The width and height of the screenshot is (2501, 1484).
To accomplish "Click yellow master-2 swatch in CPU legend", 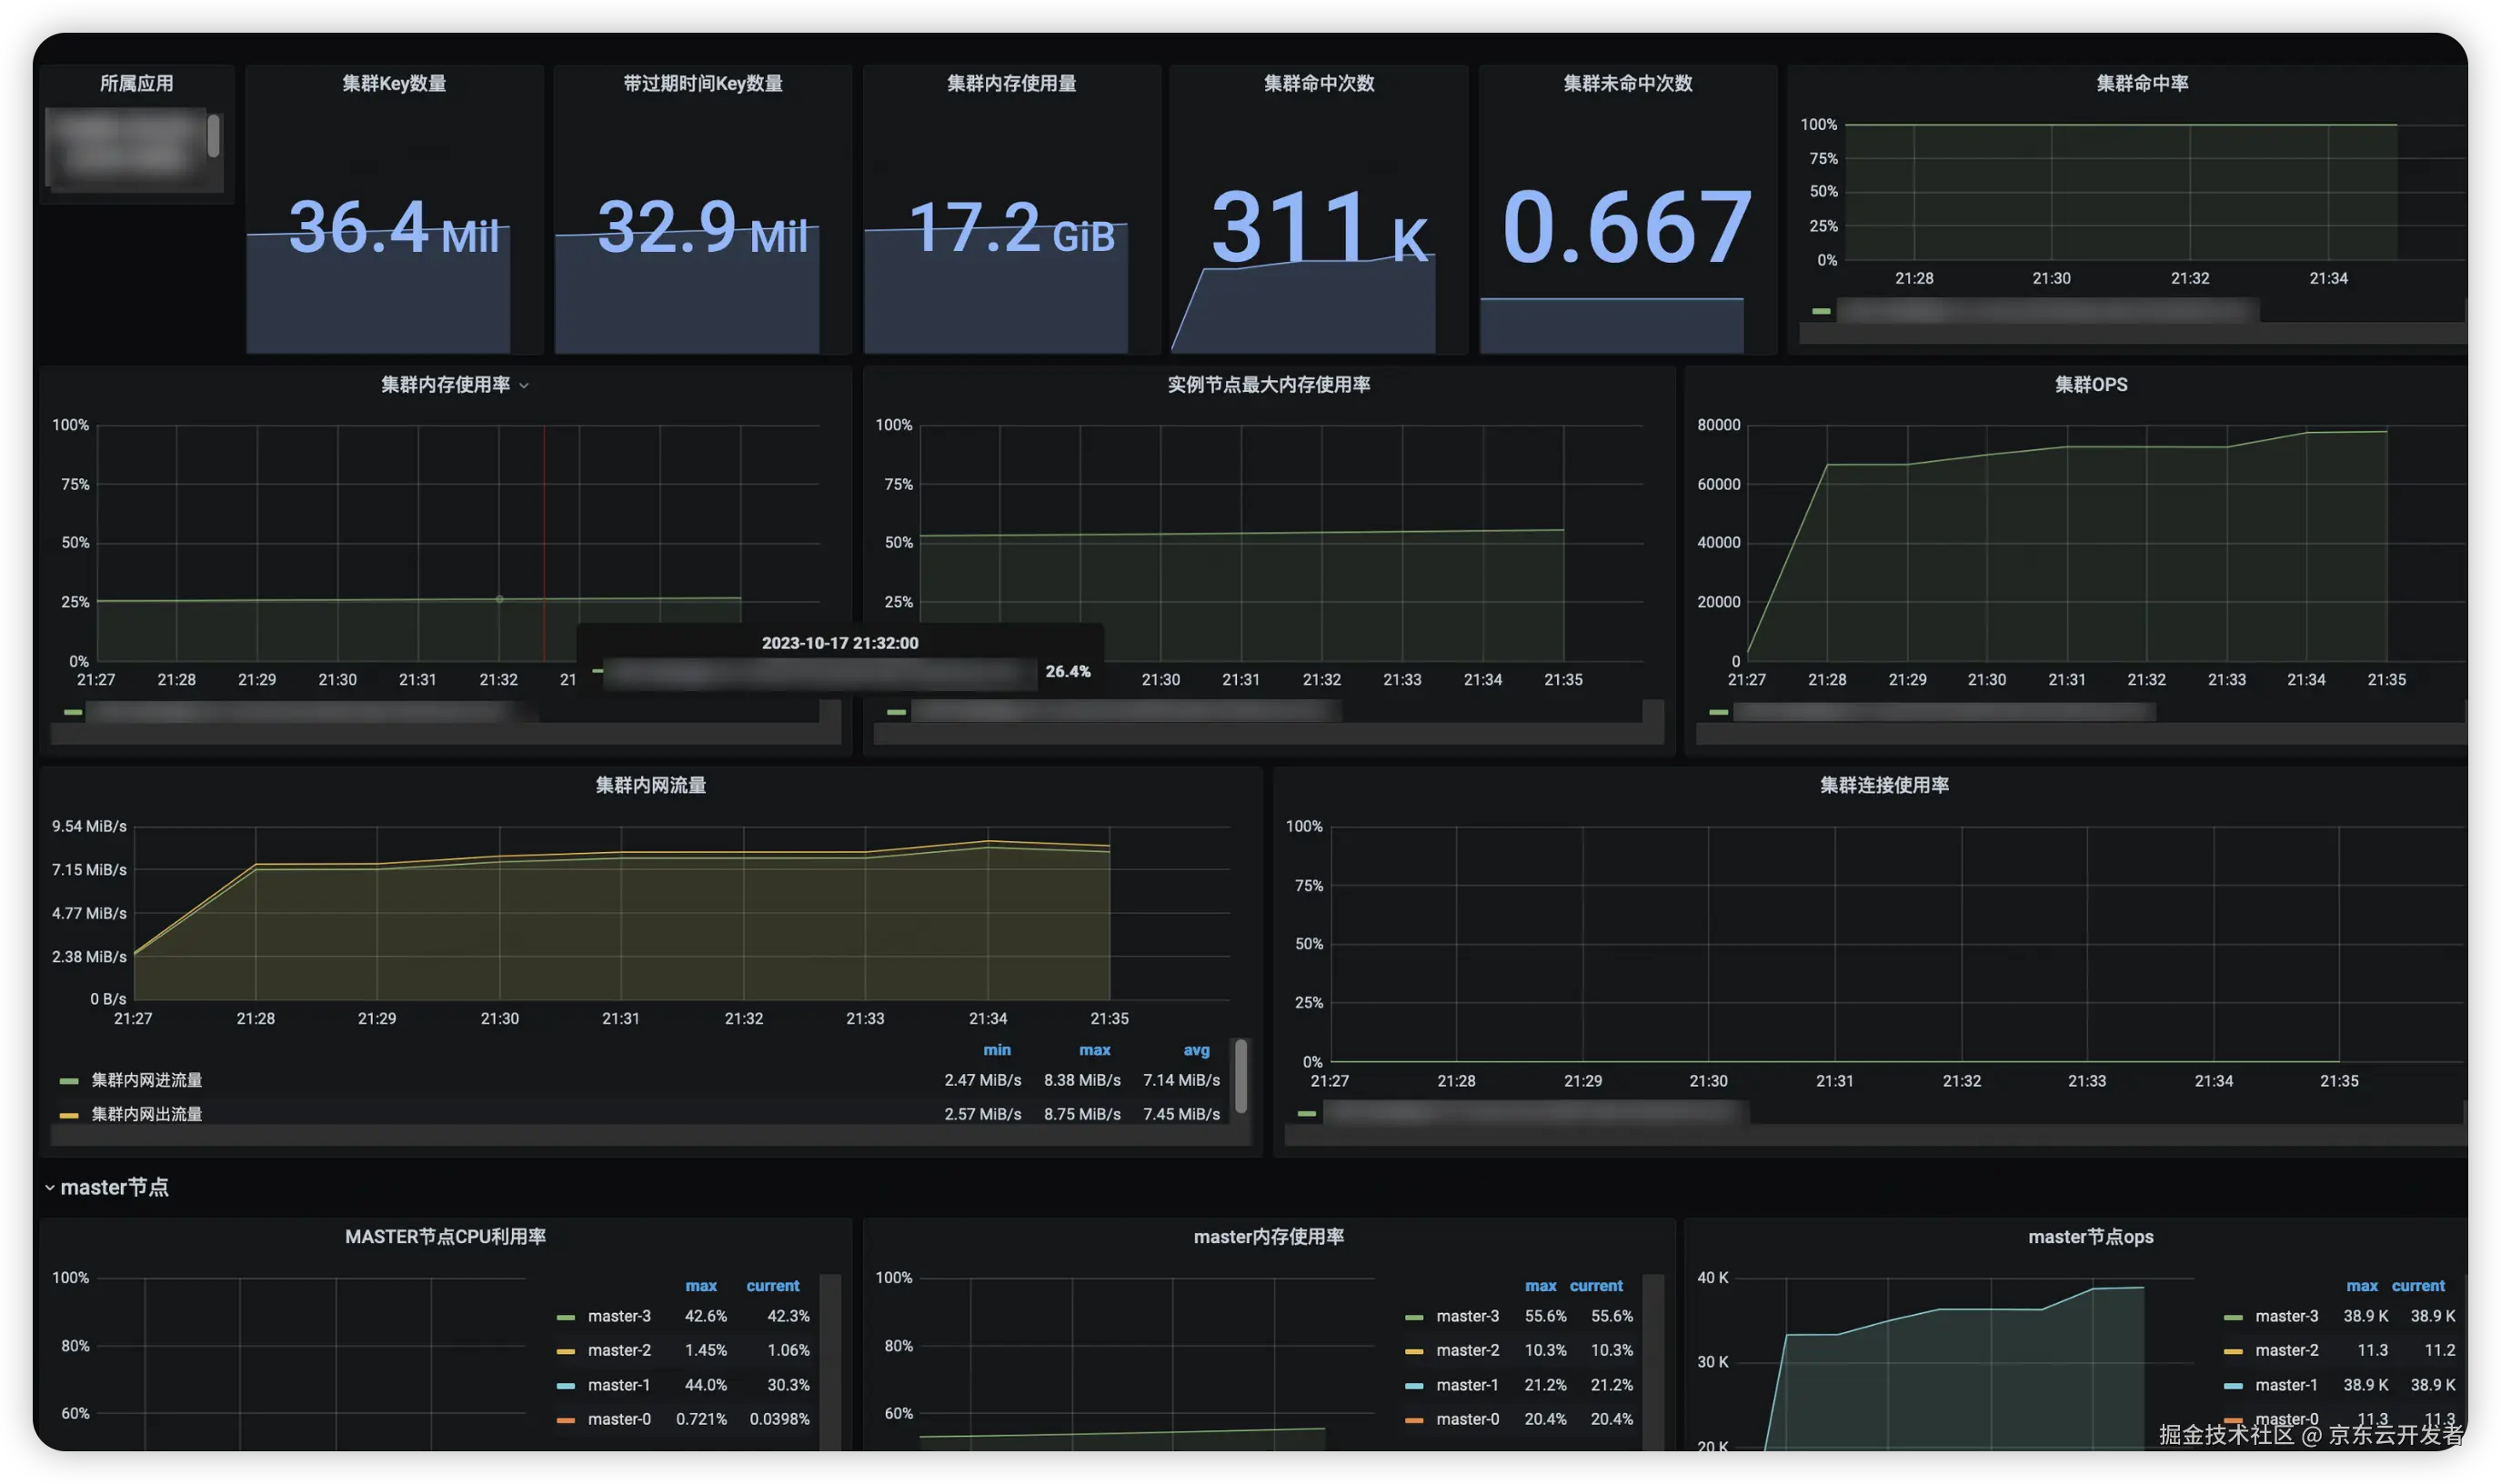I will click(x=566, y=1351).
